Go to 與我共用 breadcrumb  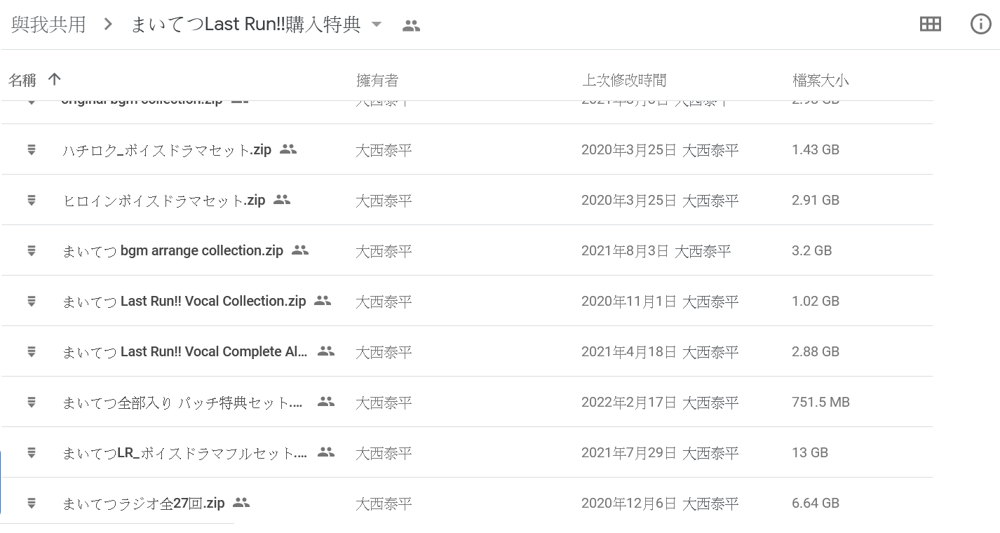point(48,25)
